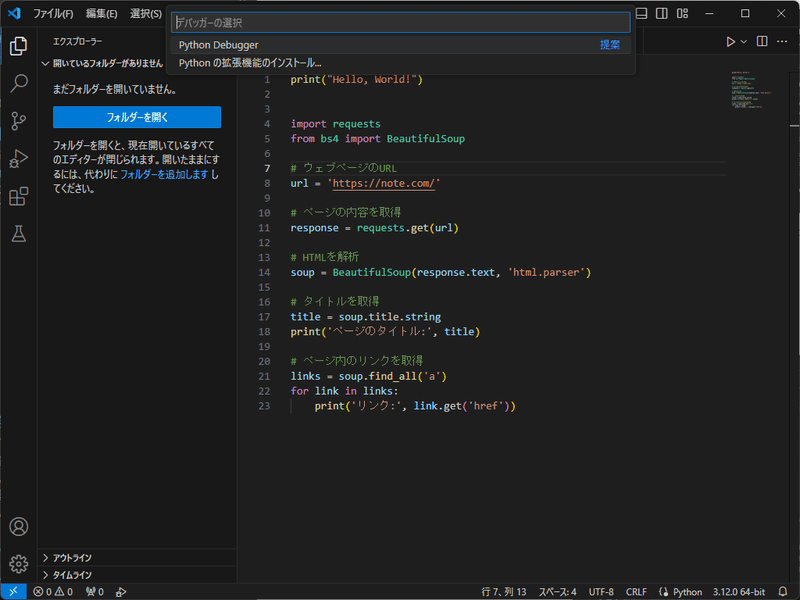800x600 pixels.
Task: Click the フォルダーを開く button
Action: point(137,117)
